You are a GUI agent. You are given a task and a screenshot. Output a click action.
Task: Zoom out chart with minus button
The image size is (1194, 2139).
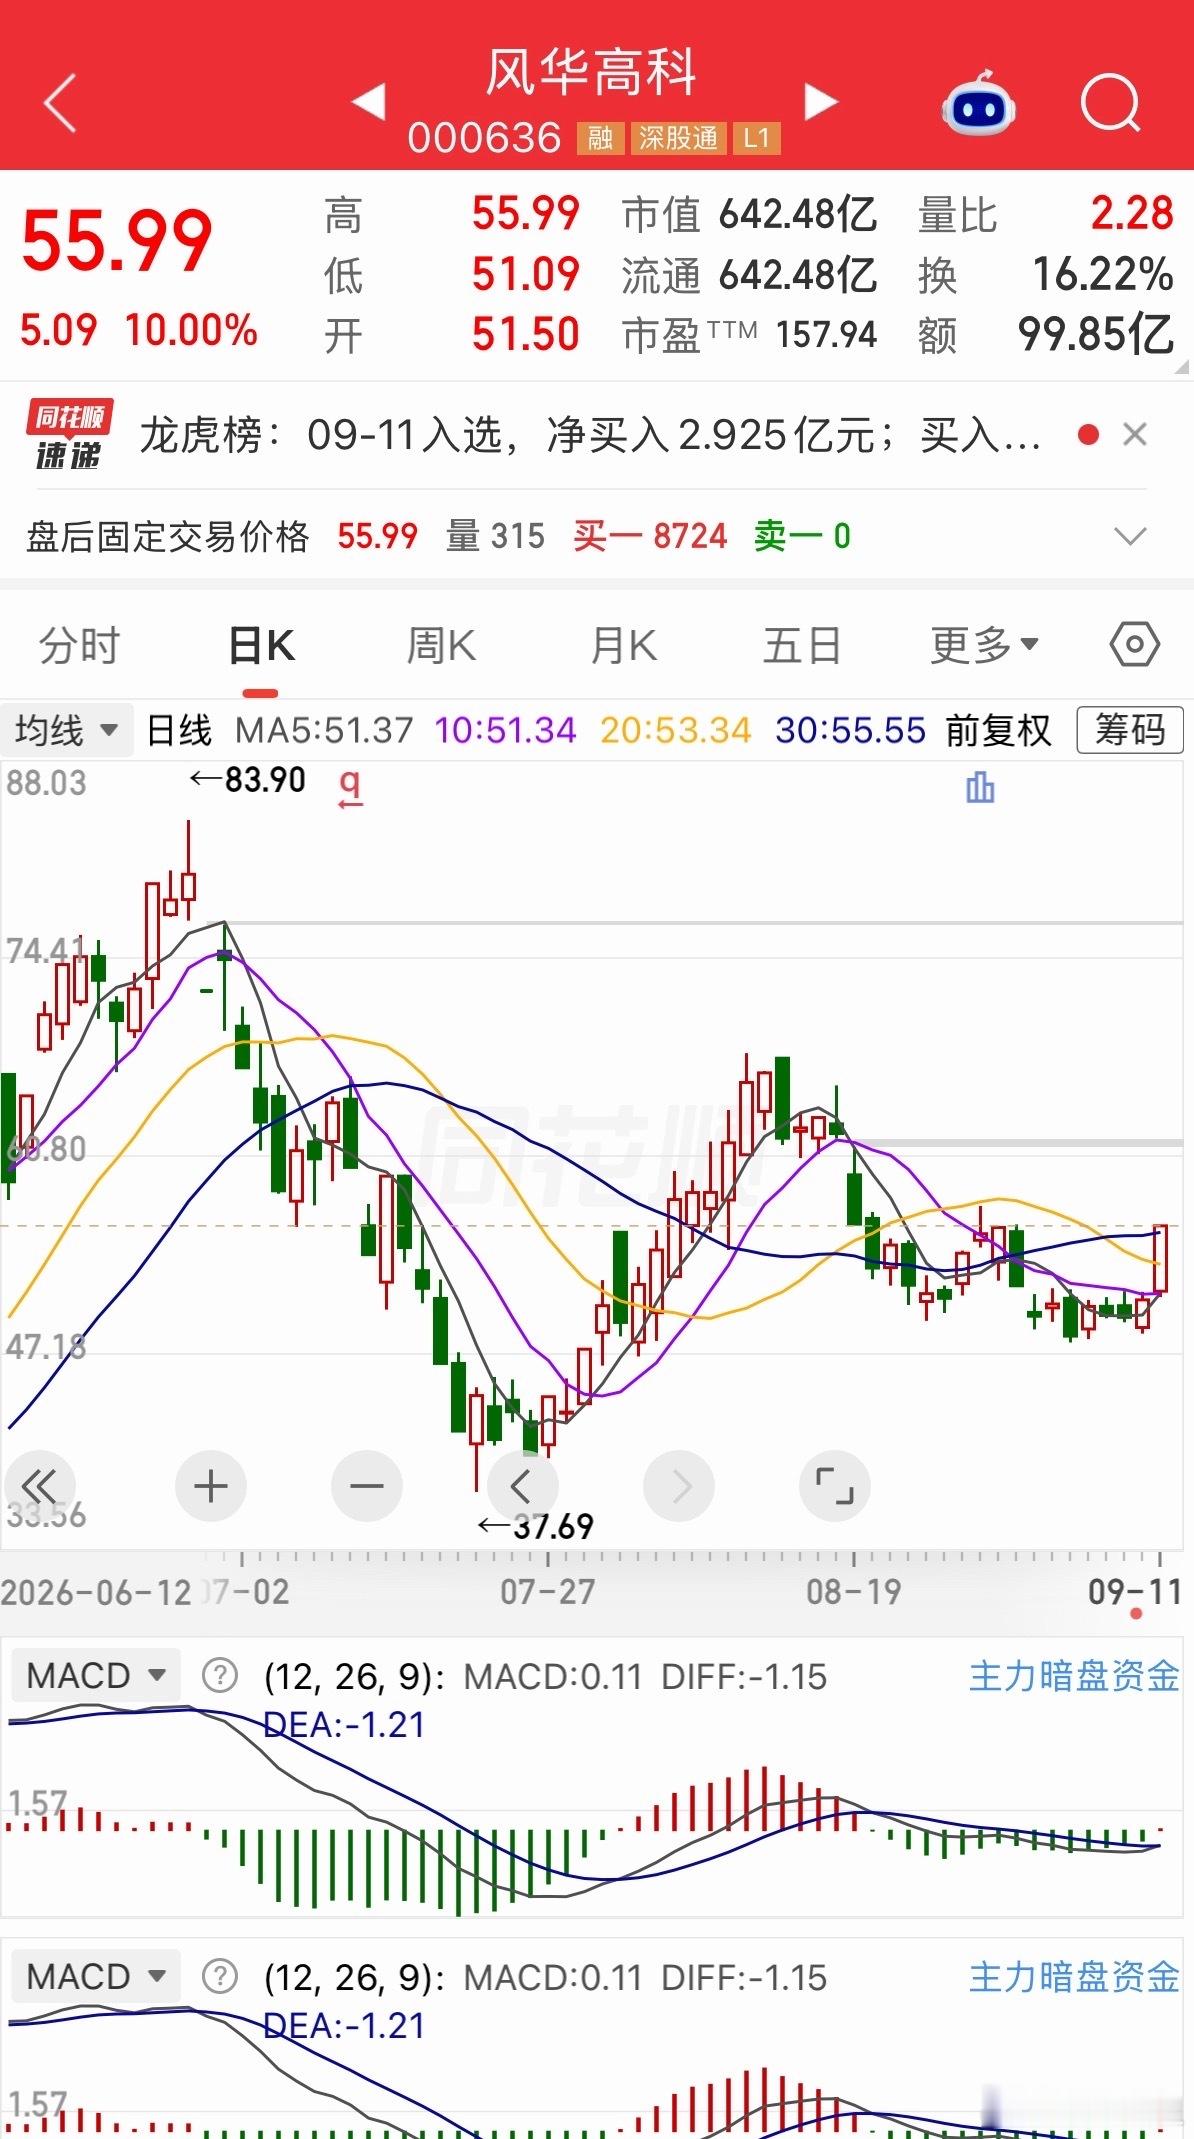(x=367, y=1486)
